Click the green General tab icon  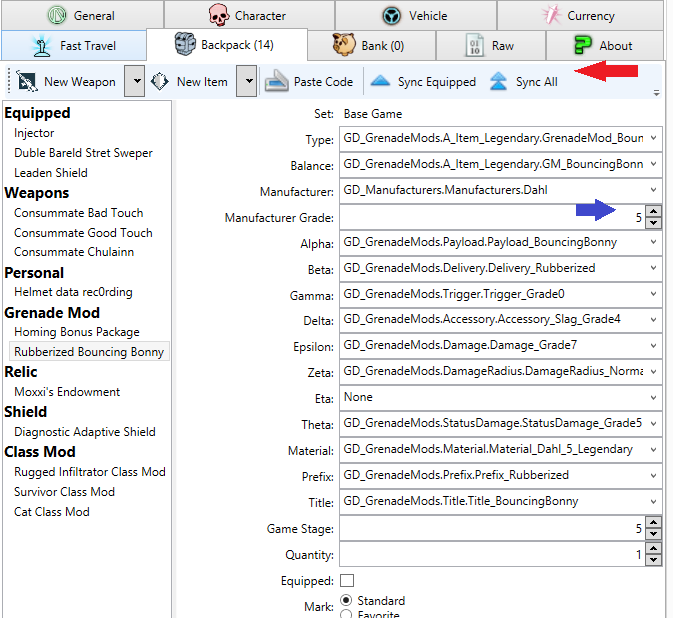(x=57, y=15)
